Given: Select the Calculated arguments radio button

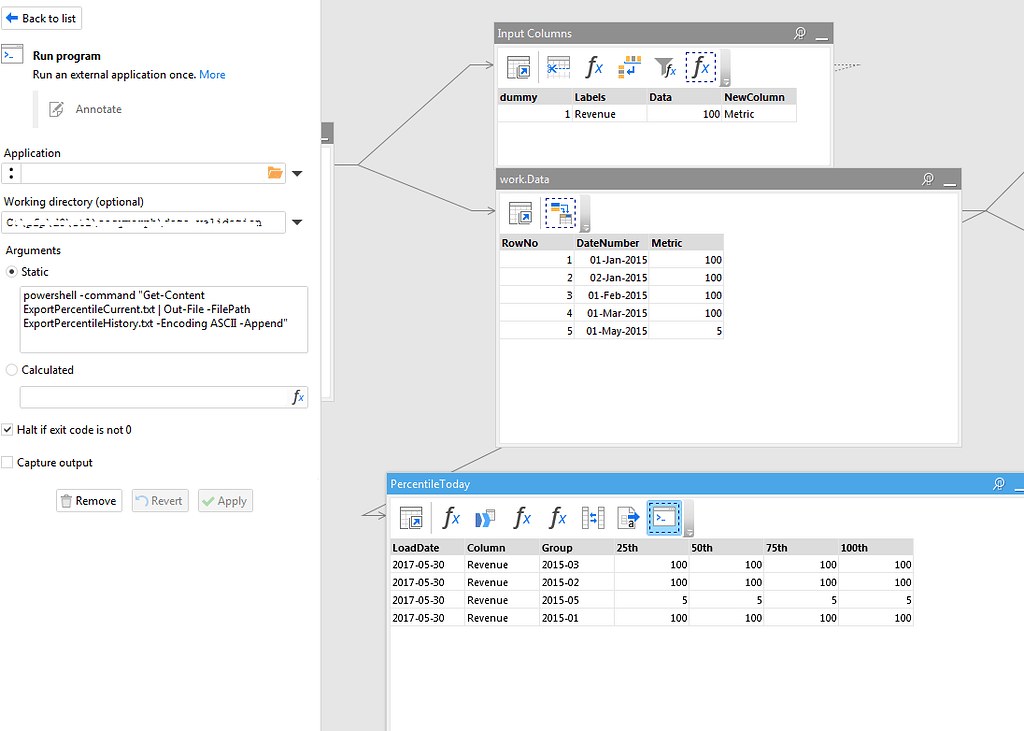Looking at the screenshot, I should click(x=11, y=370).
